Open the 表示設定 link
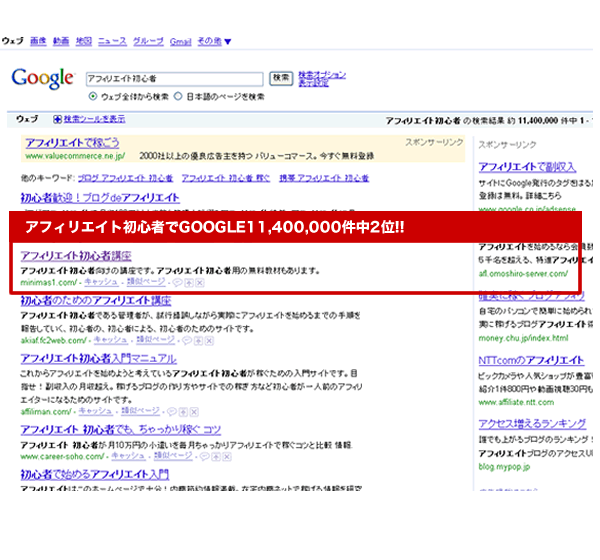This screenshot has height=560, width=600. (313, 83)
